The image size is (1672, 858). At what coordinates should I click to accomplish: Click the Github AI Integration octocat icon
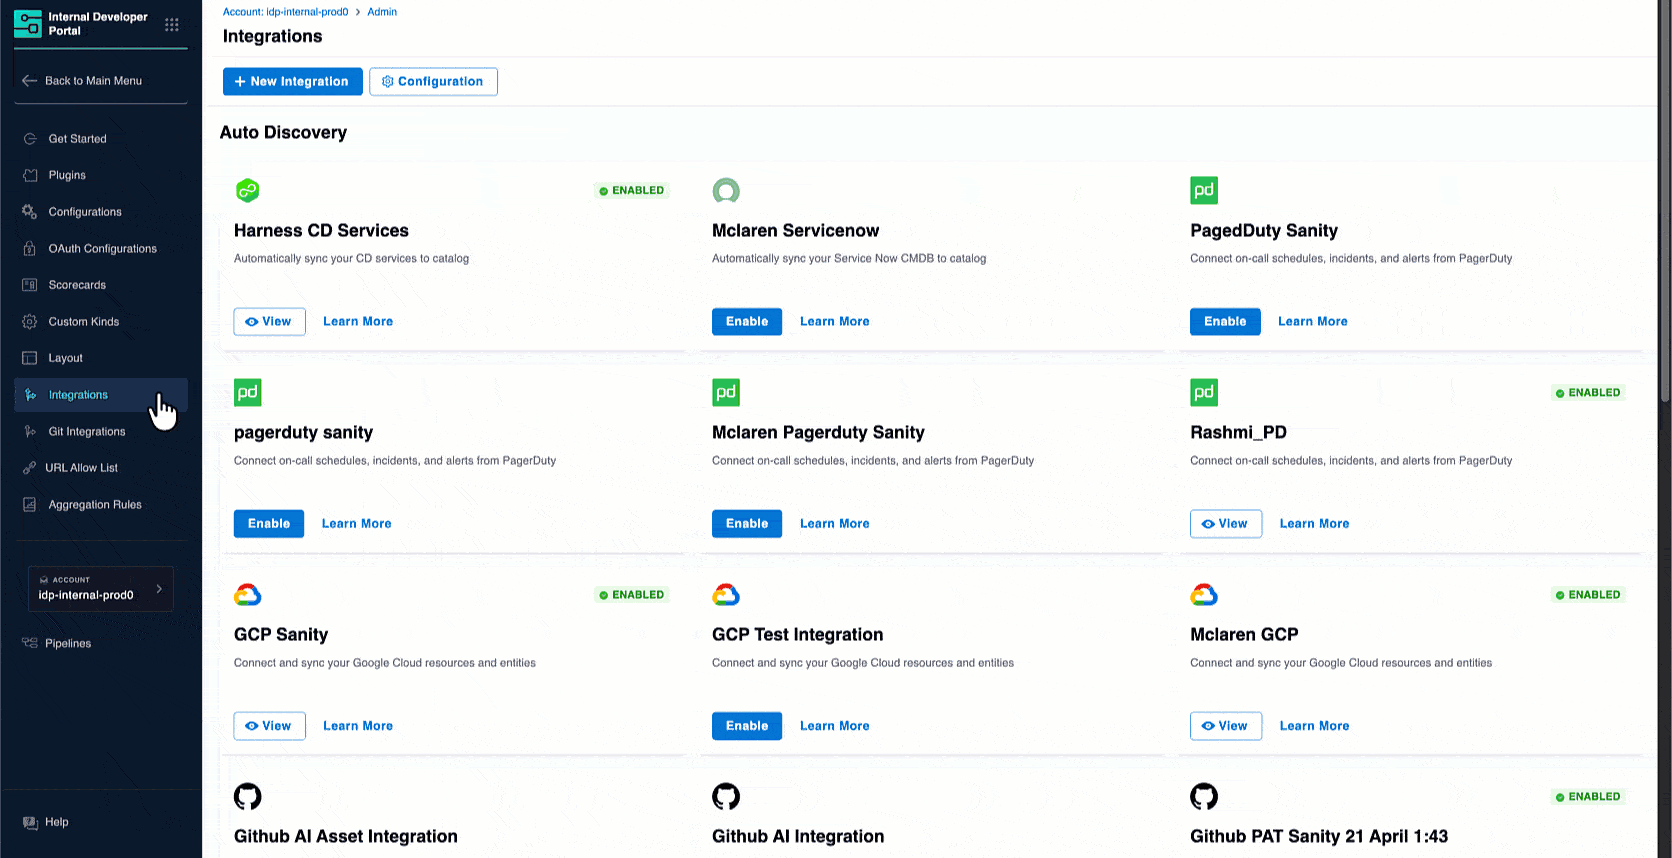(726, 797)
